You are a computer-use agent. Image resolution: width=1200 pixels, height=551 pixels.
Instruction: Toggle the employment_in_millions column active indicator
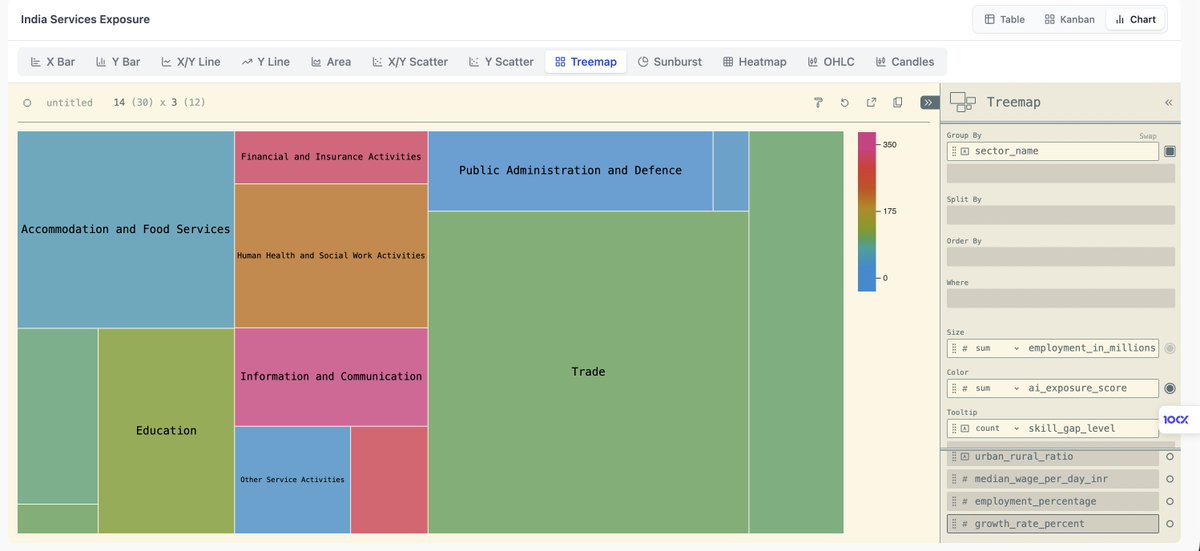click(x=1170, y=348)
